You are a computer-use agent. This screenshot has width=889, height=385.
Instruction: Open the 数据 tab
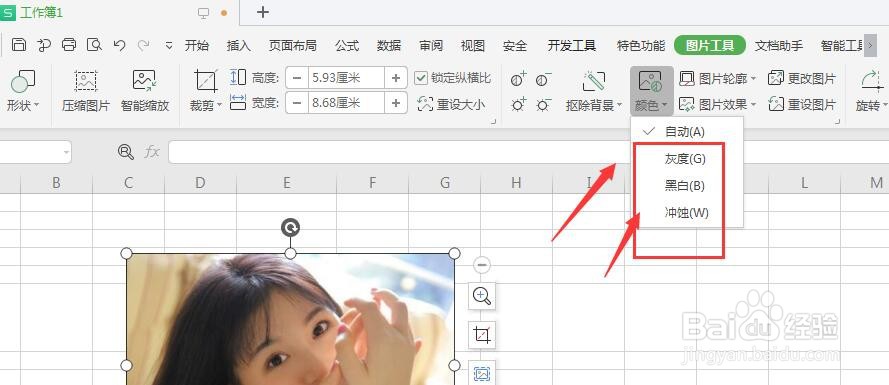pyautogui.click(x=389, y=46)
